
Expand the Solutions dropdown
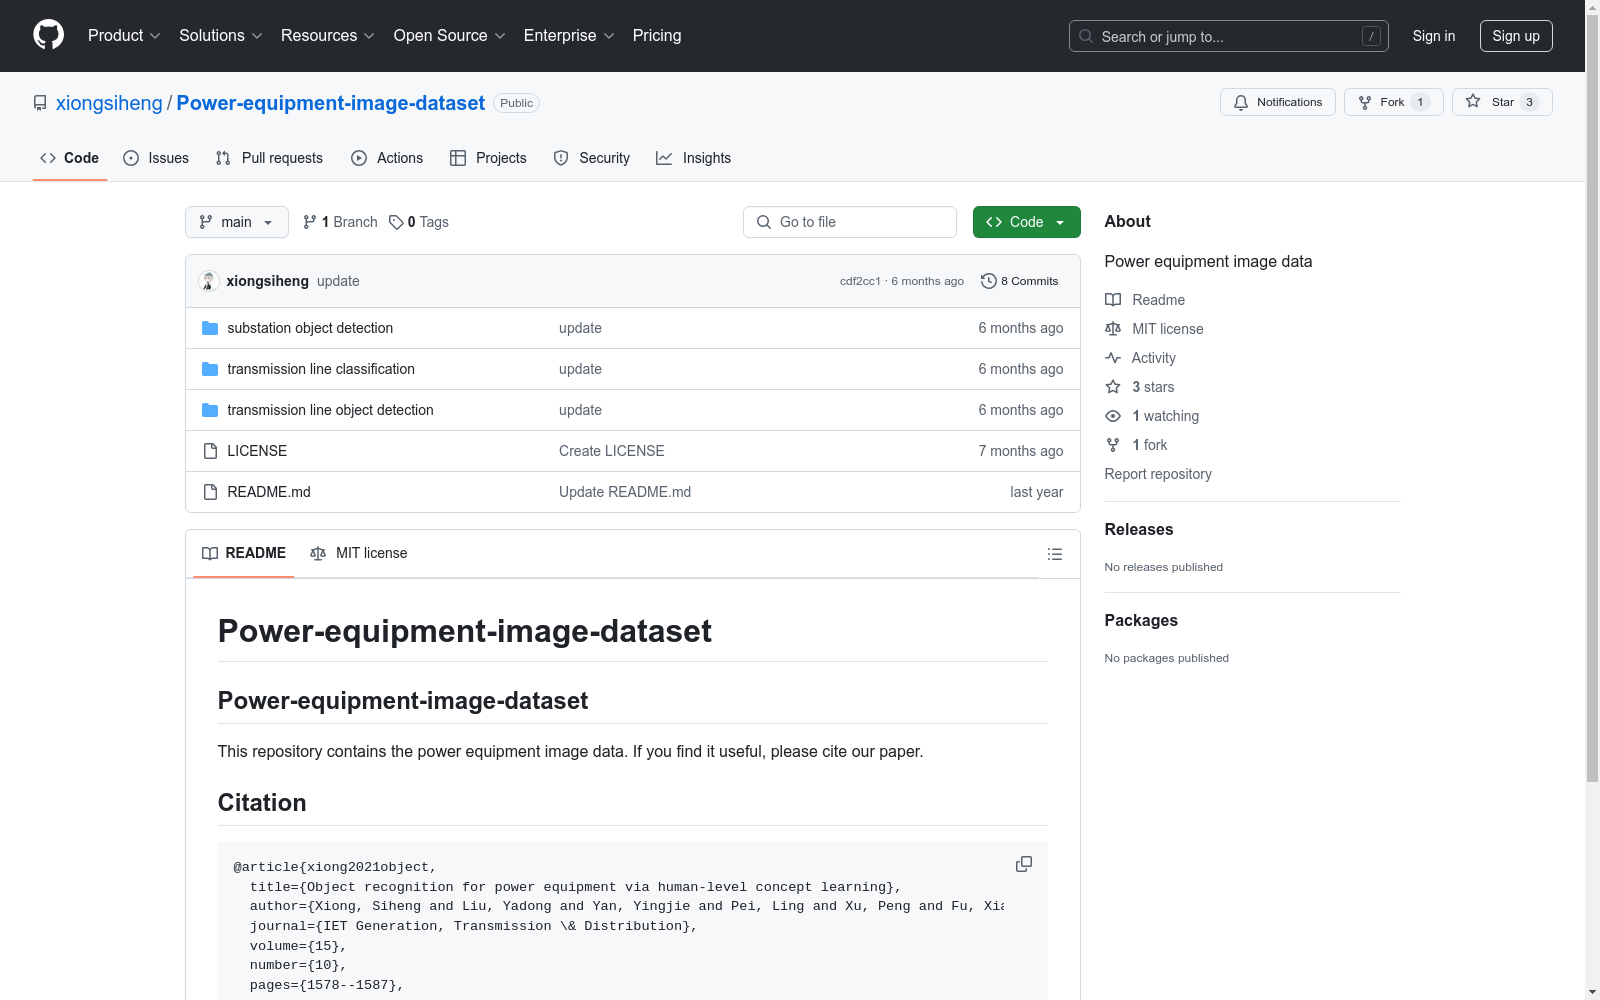(221, 35)
